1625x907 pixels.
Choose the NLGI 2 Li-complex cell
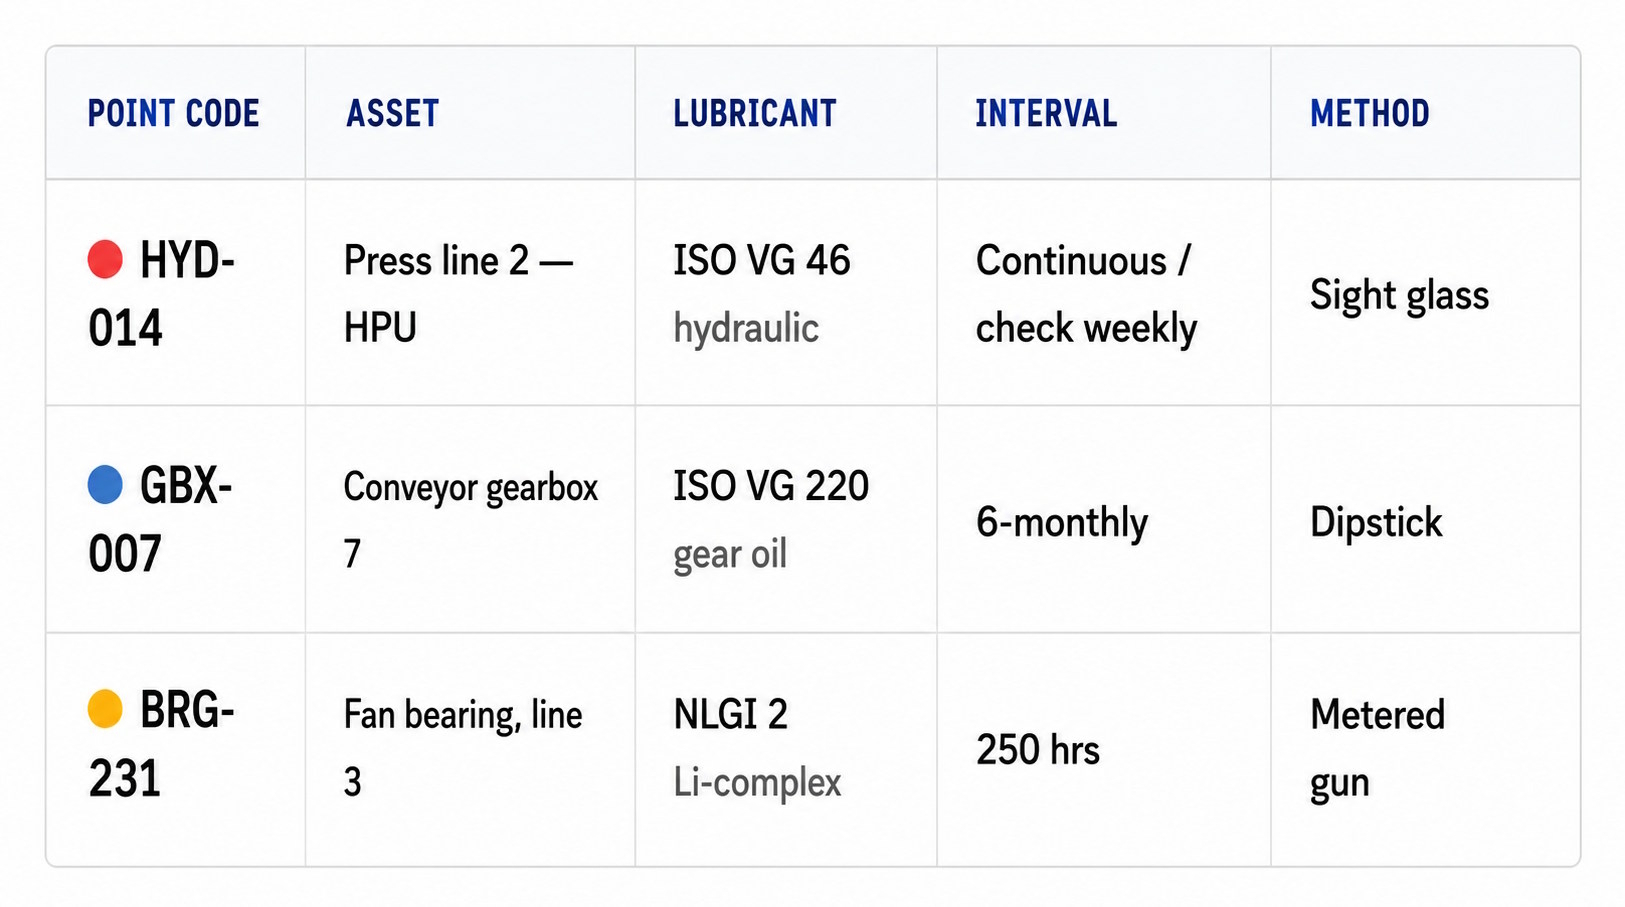[x=786, y=749]
